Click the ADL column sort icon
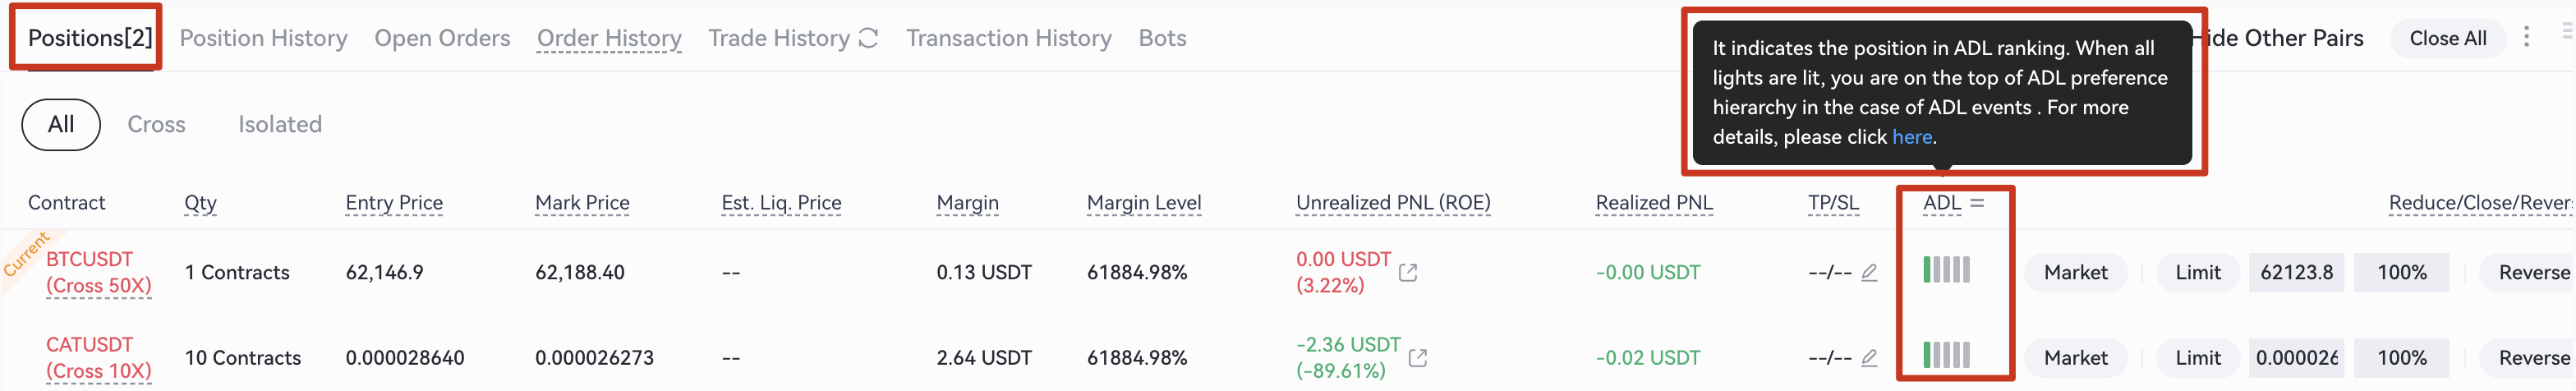 [x=1977, y=203]
